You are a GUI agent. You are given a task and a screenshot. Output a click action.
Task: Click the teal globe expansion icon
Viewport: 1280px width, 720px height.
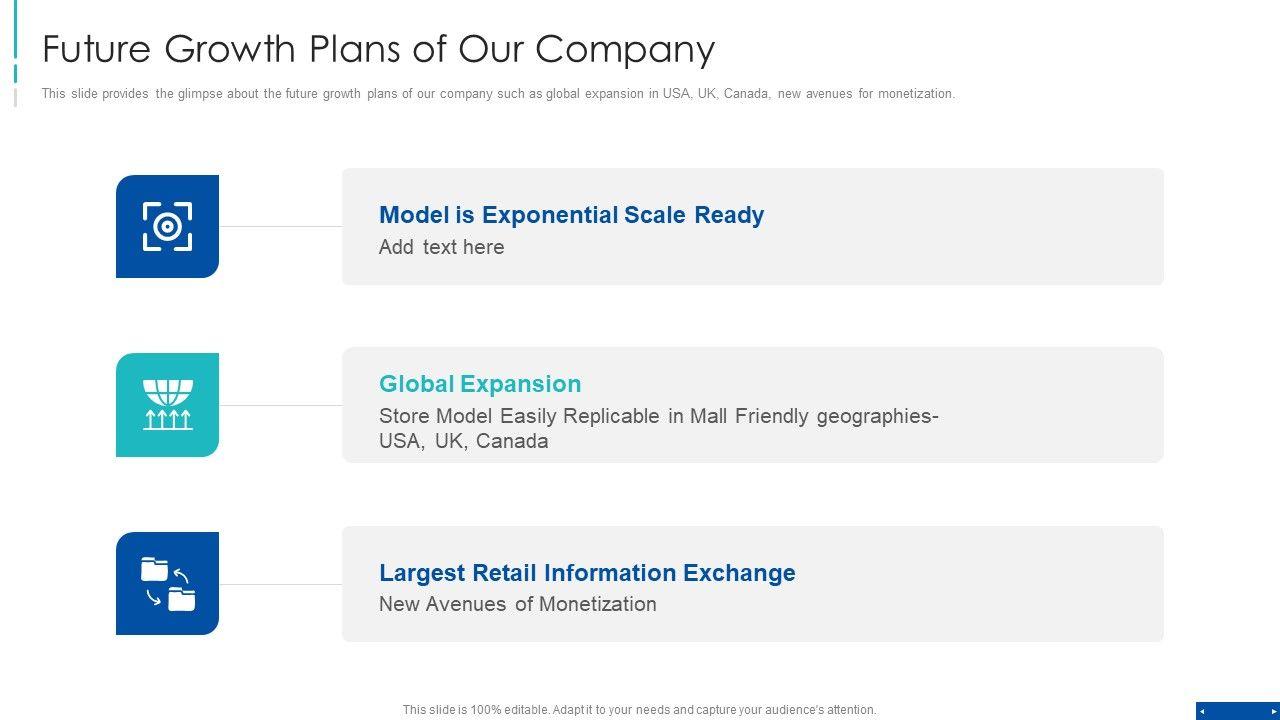coord(167,405)
